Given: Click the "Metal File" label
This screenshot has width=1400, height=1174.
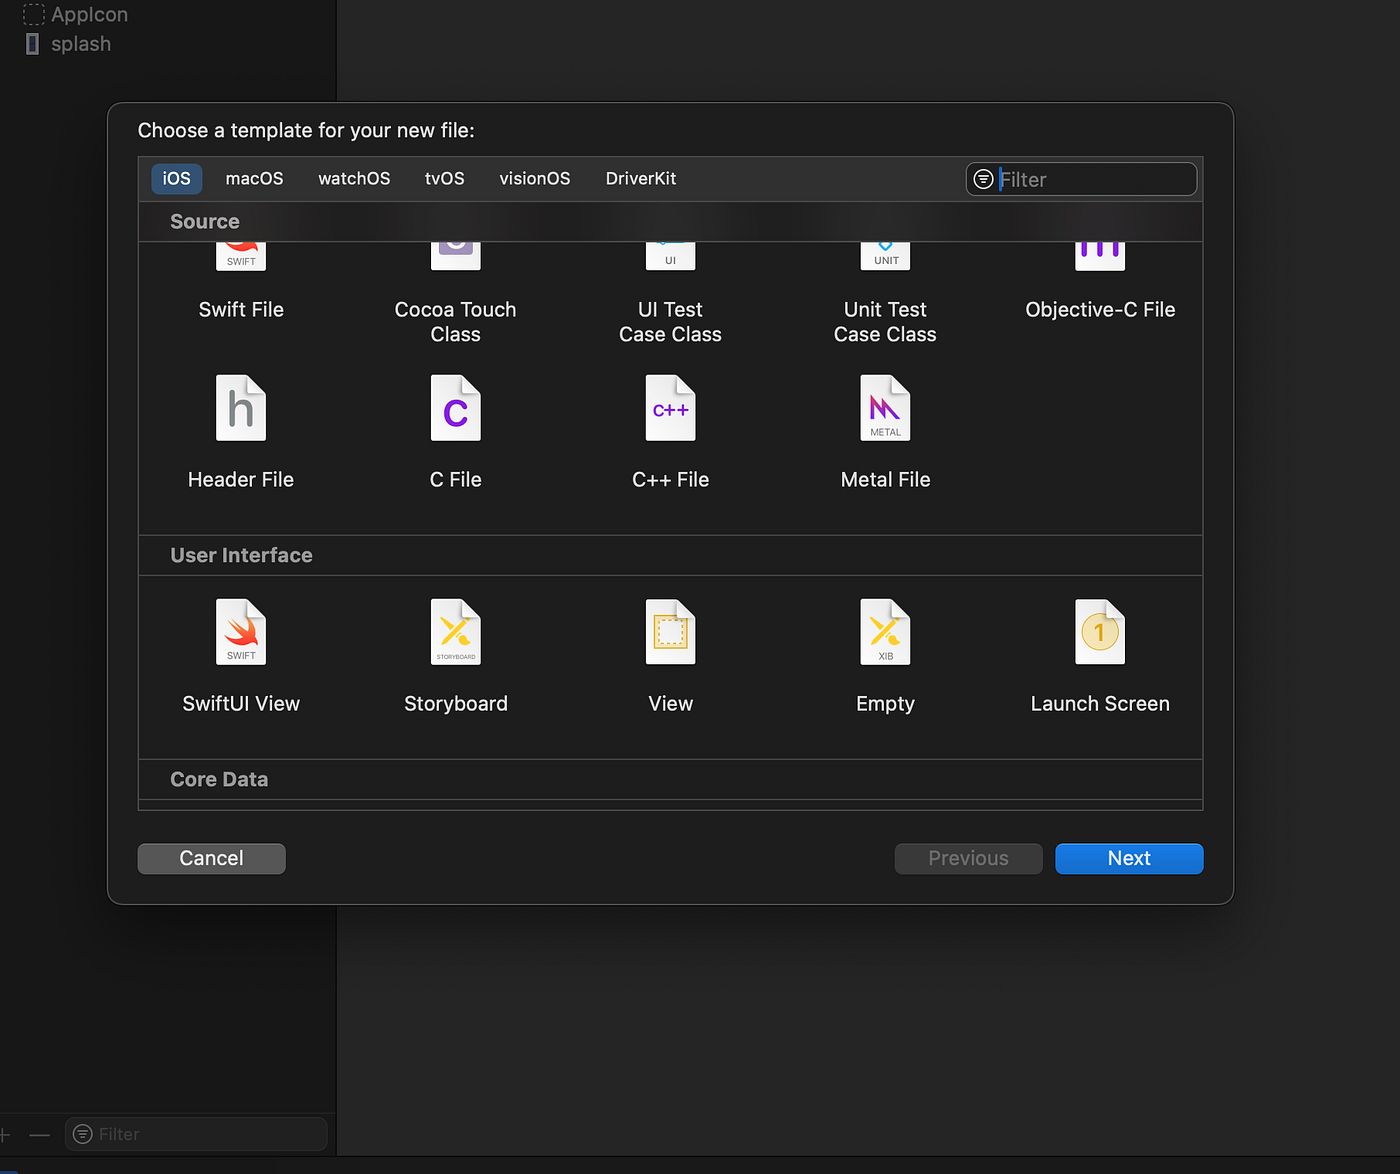Looking at the screenshot, I should coord(886,480).
